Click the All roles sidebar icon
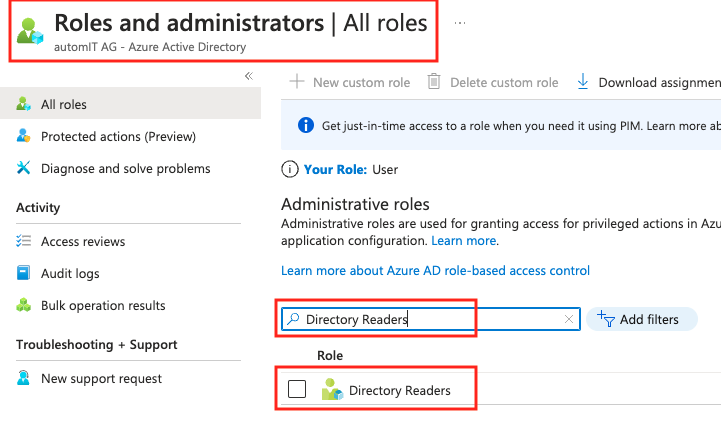This screenshot has height=428, width=721. coord(24,104)
